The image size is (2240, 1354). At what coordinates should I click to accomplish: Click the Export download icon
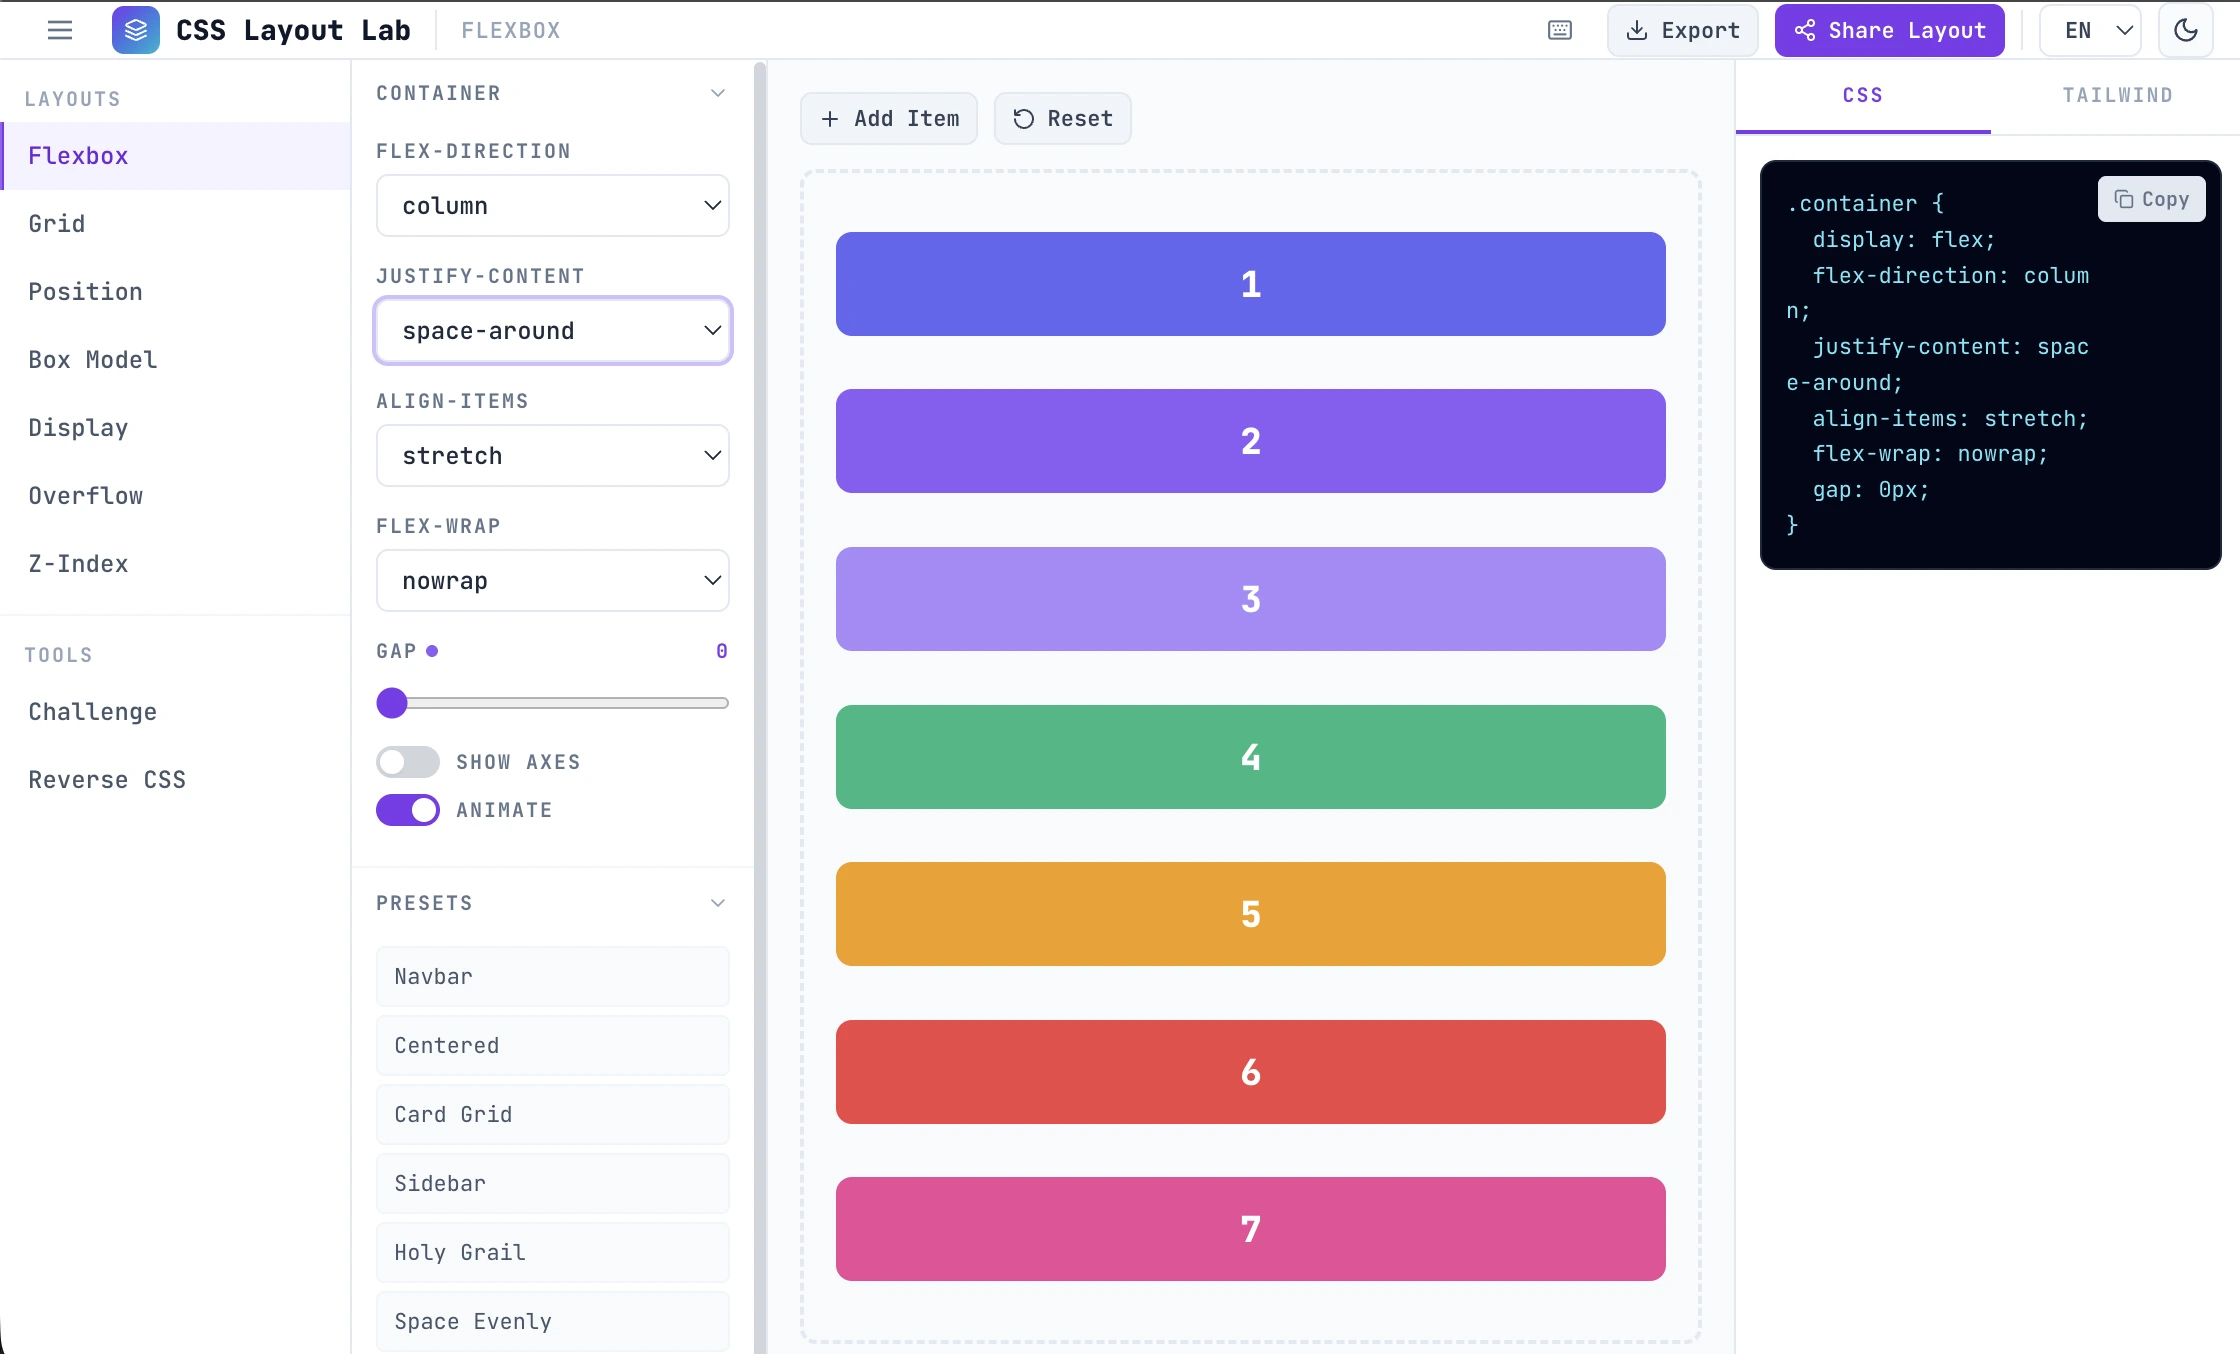tap(1637, 30)
